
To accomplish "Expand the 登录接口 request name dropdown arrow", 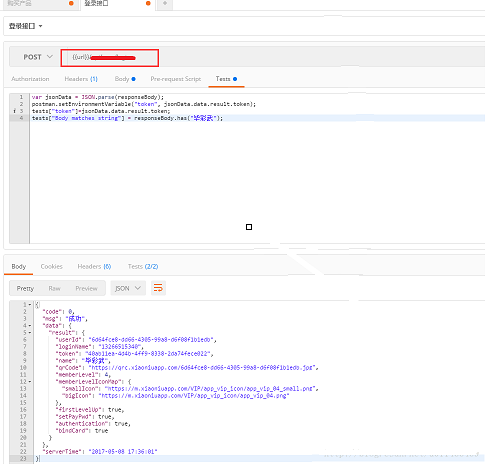I will coord(41,26).
